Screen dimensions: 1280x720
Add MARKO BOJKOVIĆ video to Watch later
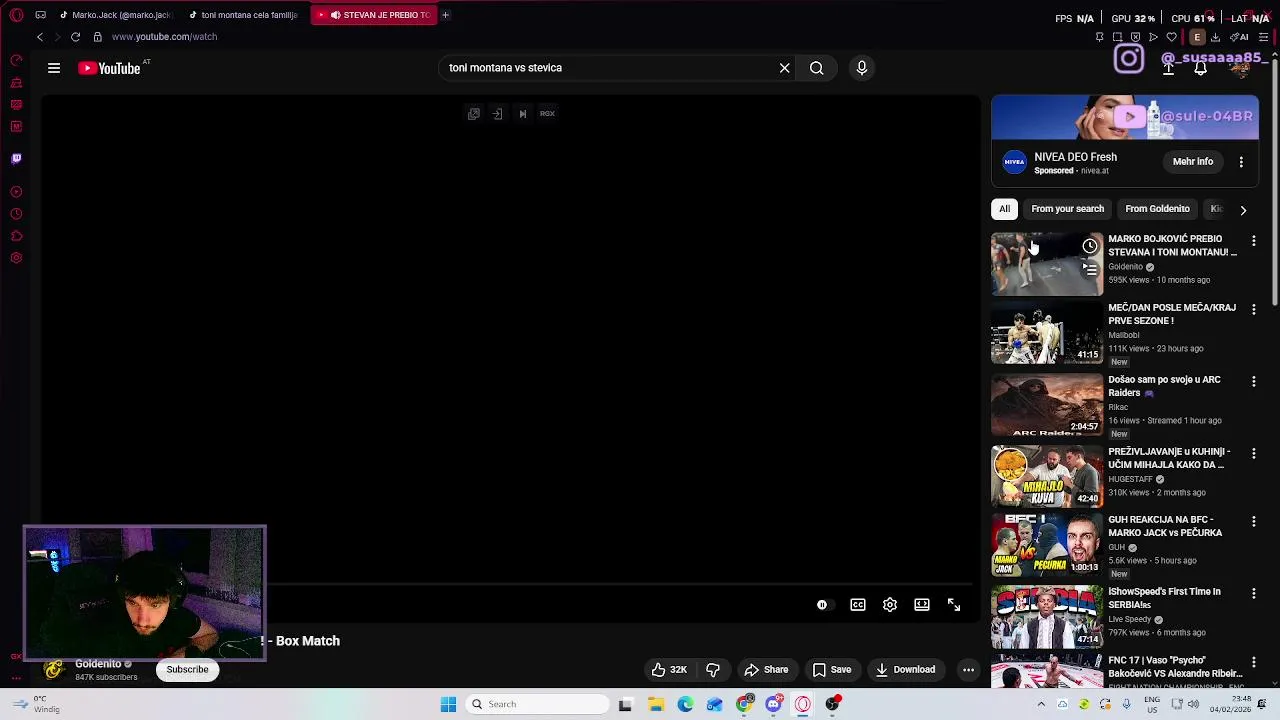(1090, 246)
